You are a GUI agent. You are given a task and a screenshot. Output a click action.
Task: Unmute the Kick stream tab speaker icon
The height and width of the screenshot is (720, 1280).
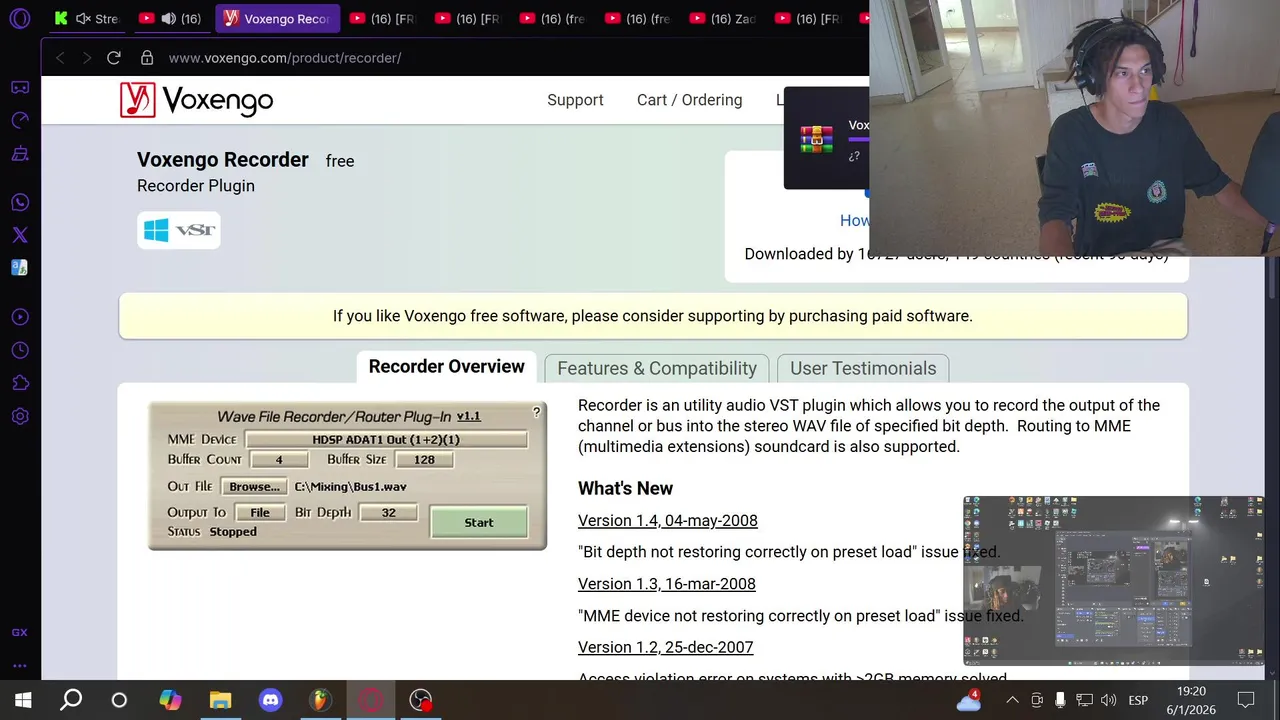[83, 18]
